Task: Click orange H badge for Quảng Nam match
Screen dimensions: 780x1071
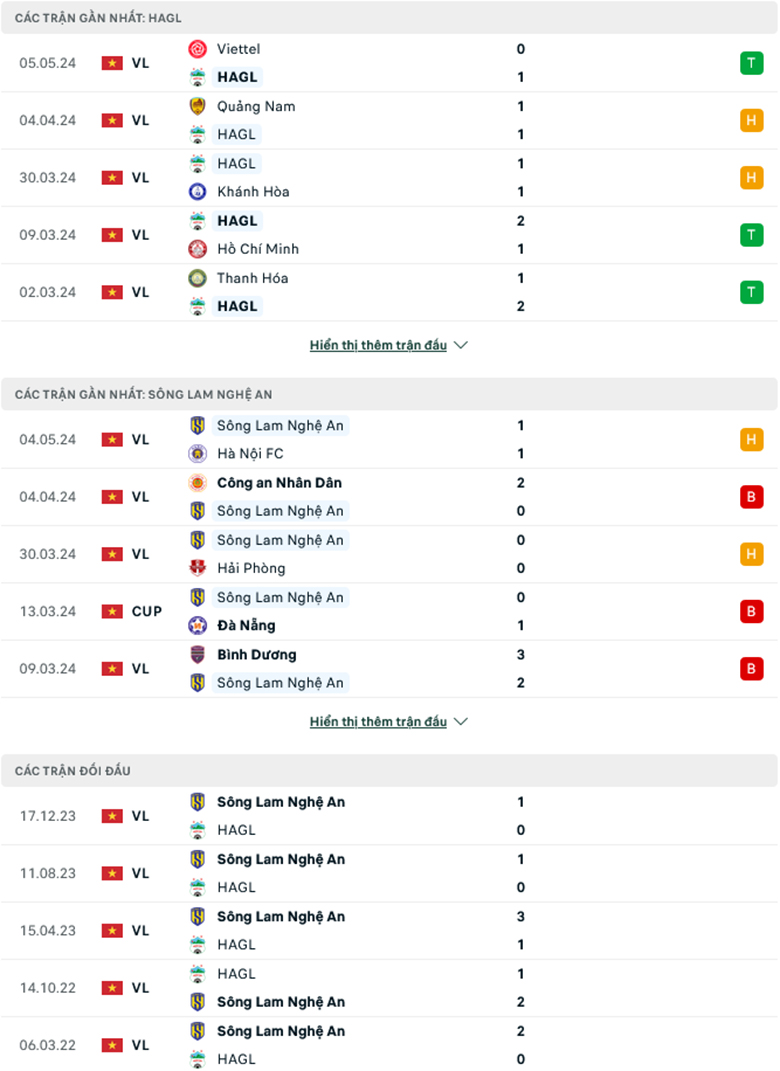Action: (x=751, y=120)
